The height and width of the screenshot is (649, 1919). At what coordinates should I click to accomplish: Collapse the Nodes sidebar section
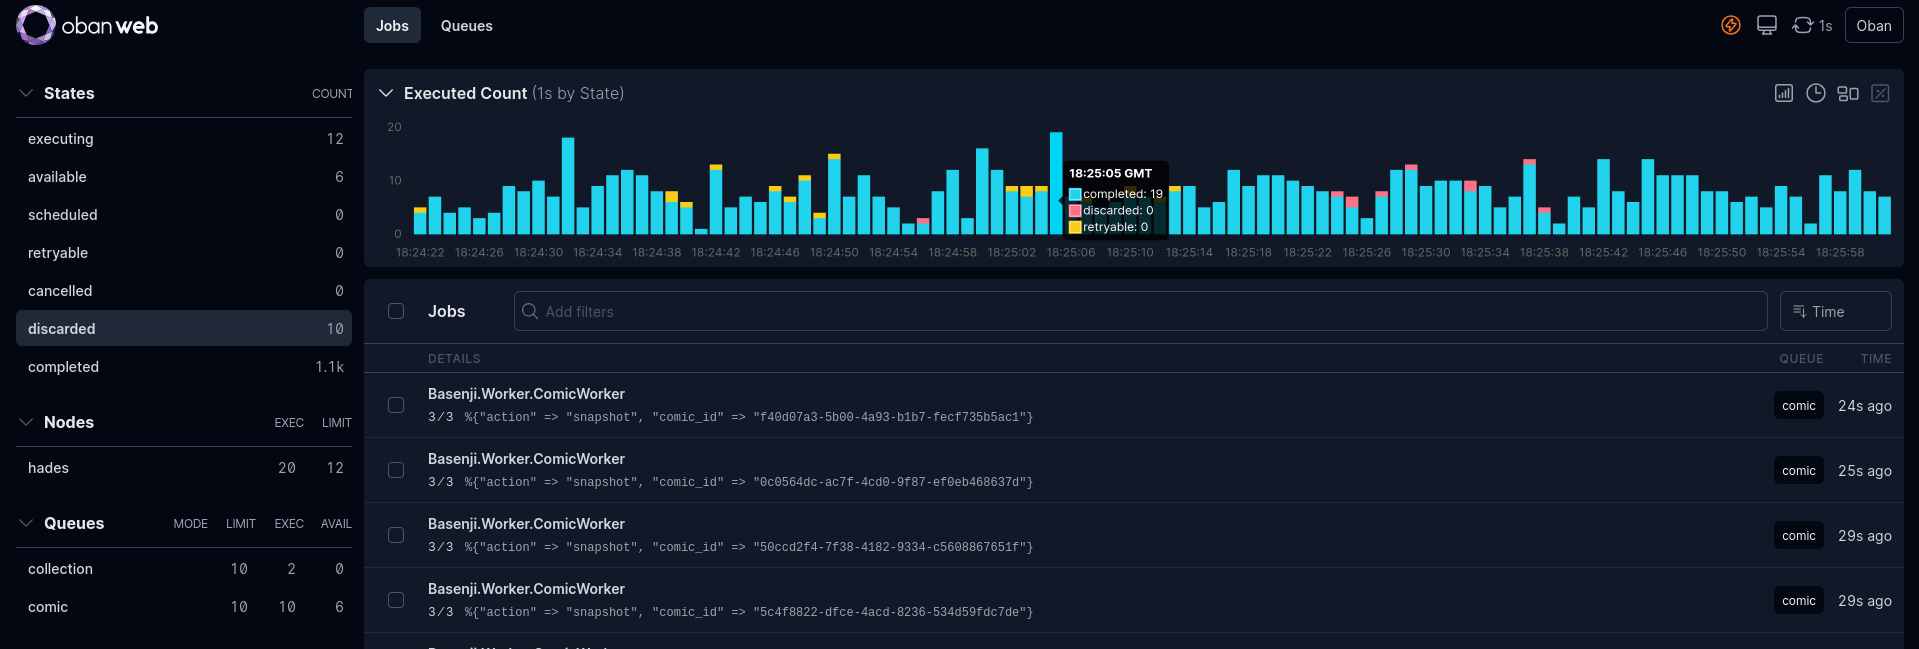coord(26,422)
